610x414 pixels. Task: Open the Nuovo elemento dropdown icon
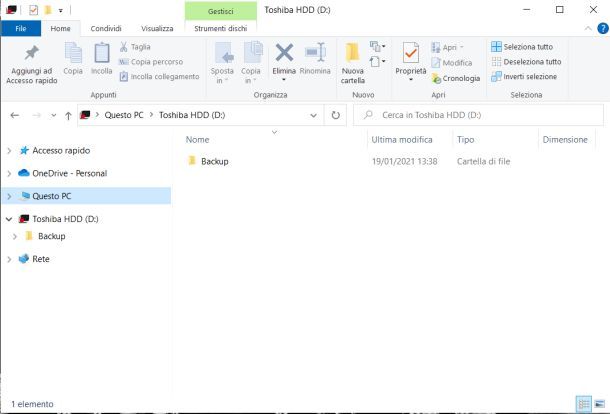[x=377, y=47]
